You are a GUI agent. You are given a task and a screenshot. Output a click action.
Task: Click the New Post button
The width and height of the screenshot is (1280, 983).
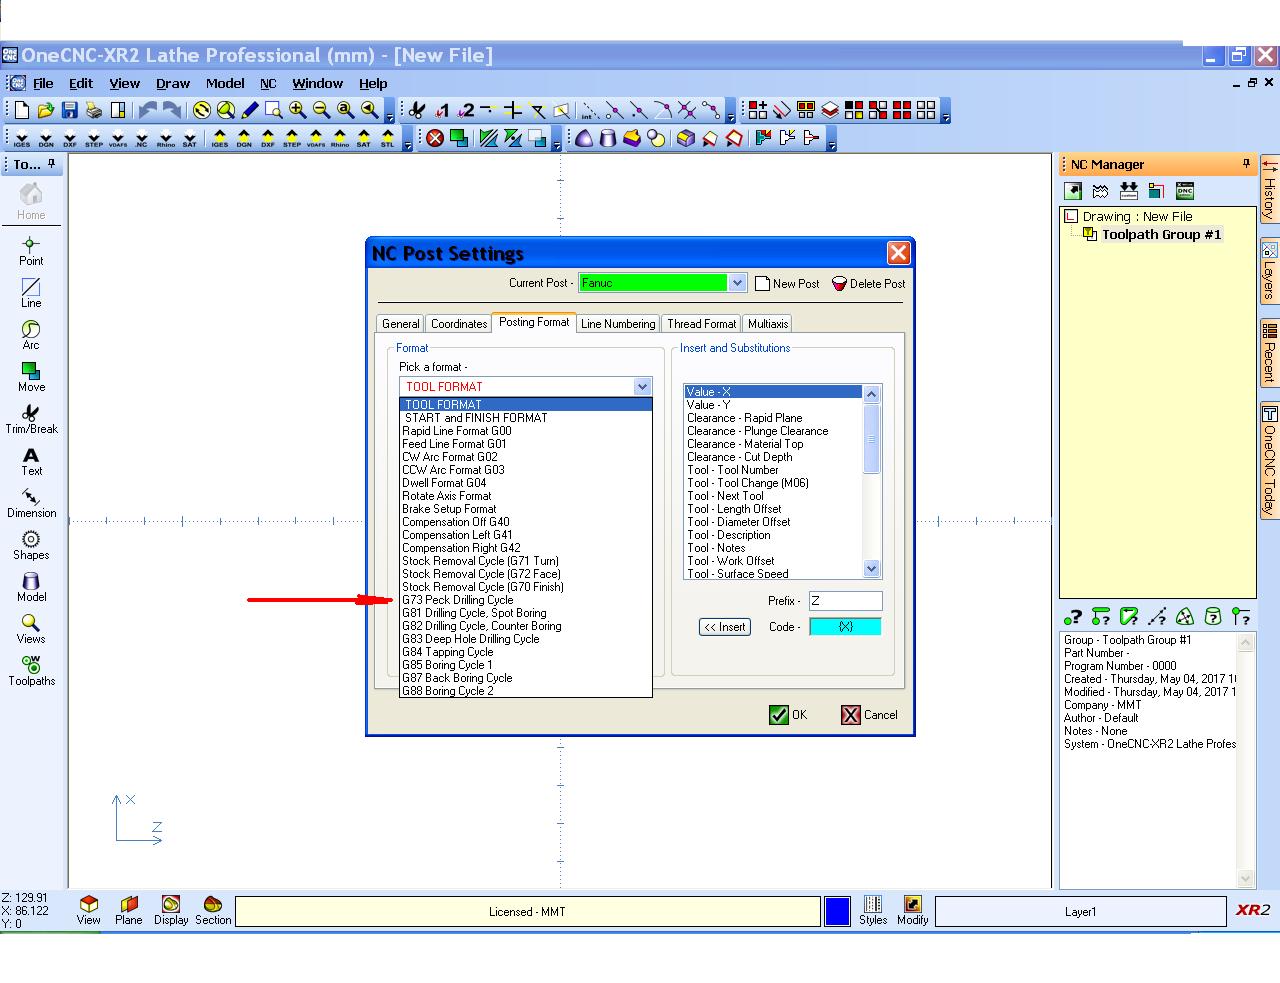[x=787, y=283]
